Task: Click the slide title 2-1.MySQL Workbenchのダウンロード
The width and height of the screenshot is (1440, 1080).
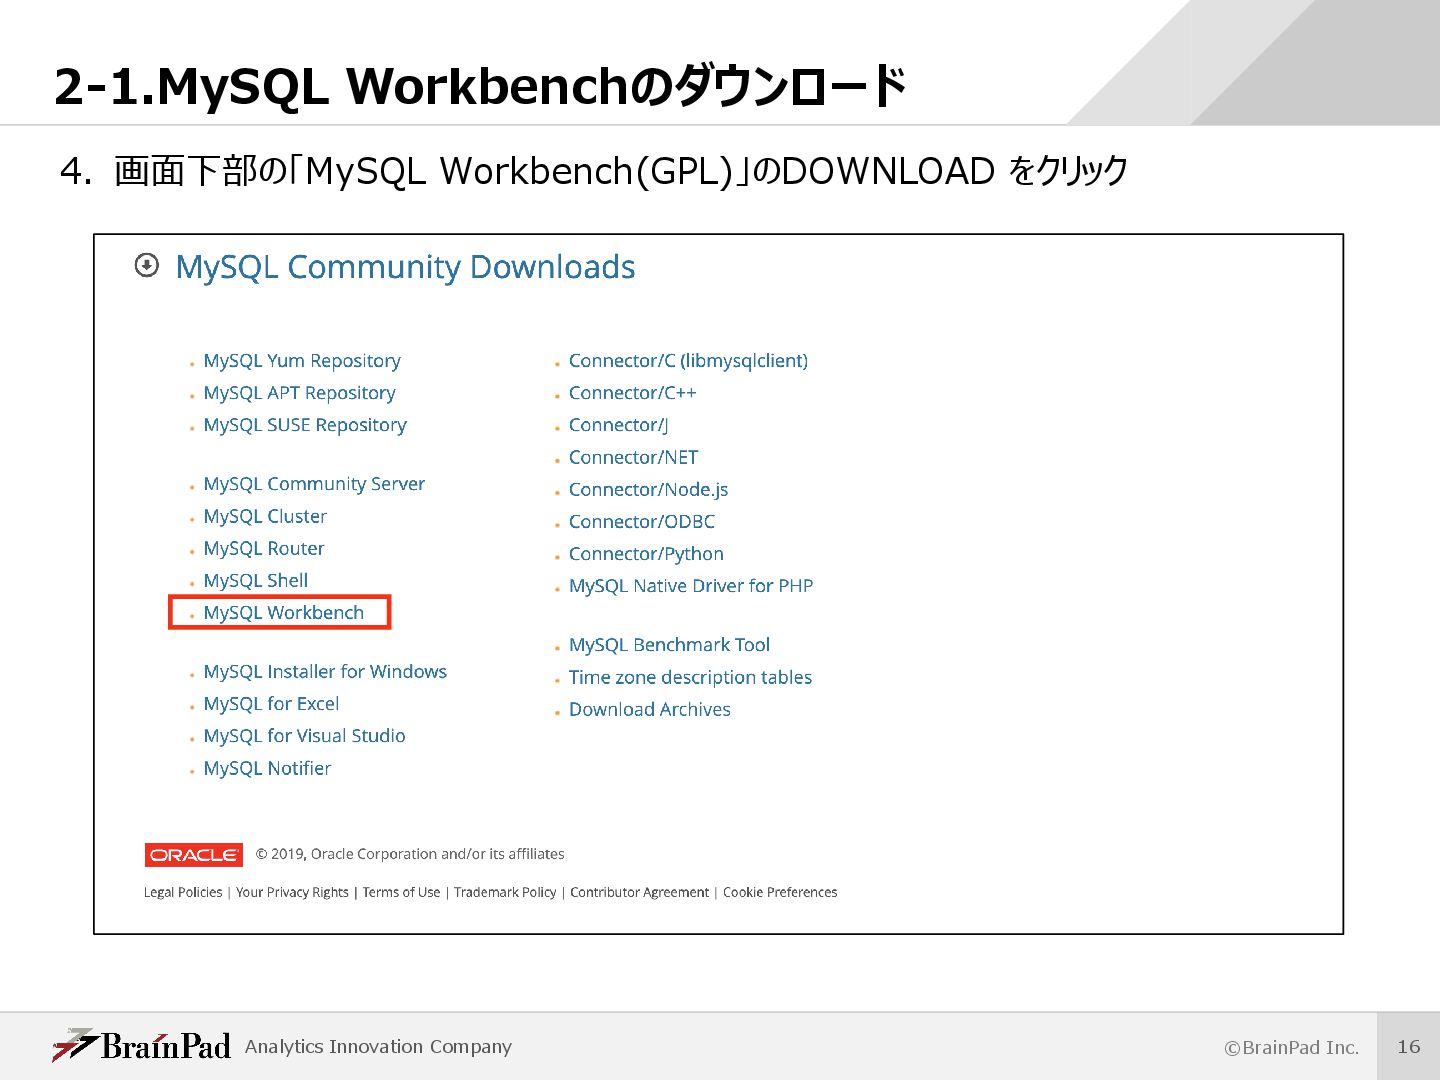Action: (480, 86)
